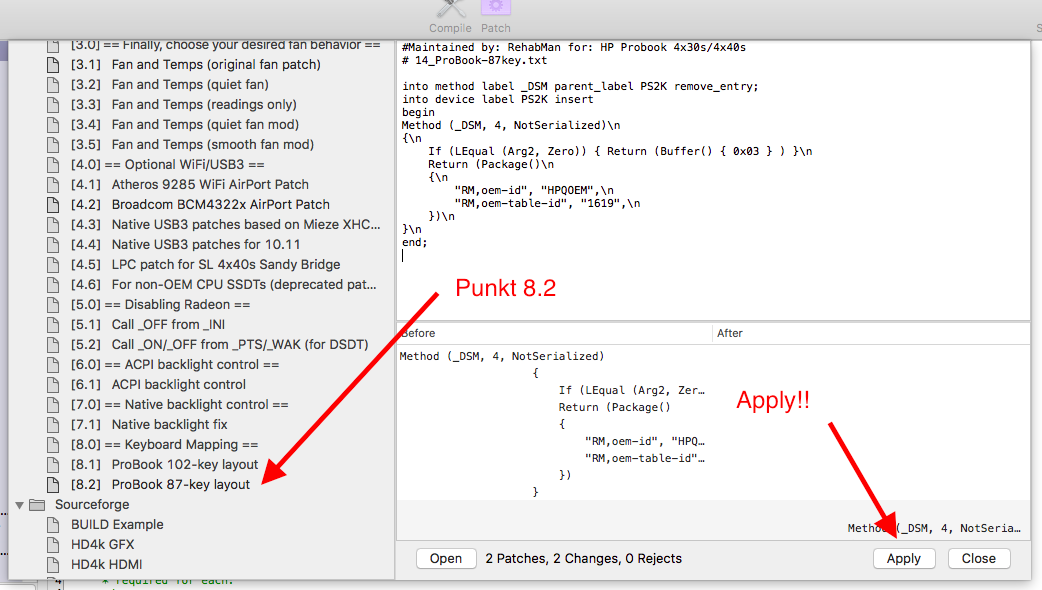This screenshot has height=590, width=1042.
Task: Click the After column header
Action: click(871, 334)
